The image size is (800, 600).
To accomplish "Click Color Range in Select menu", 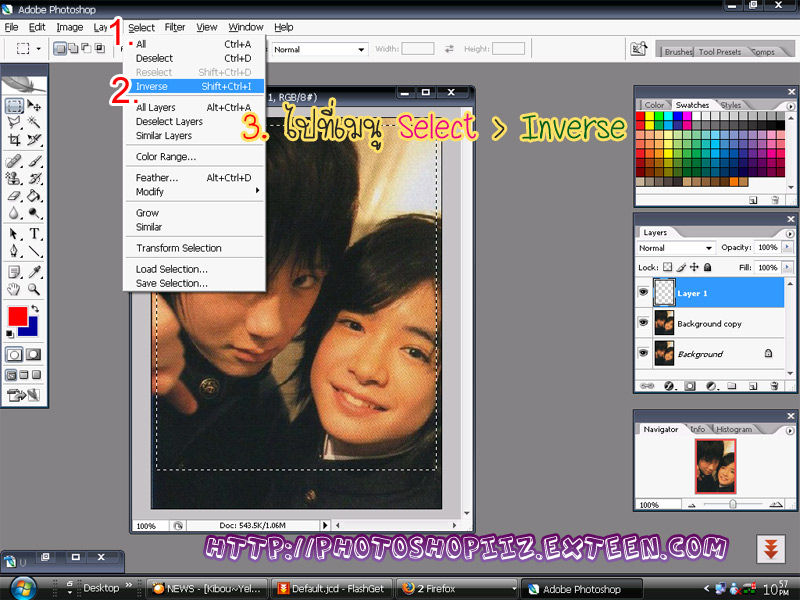I will pos(166,157).
